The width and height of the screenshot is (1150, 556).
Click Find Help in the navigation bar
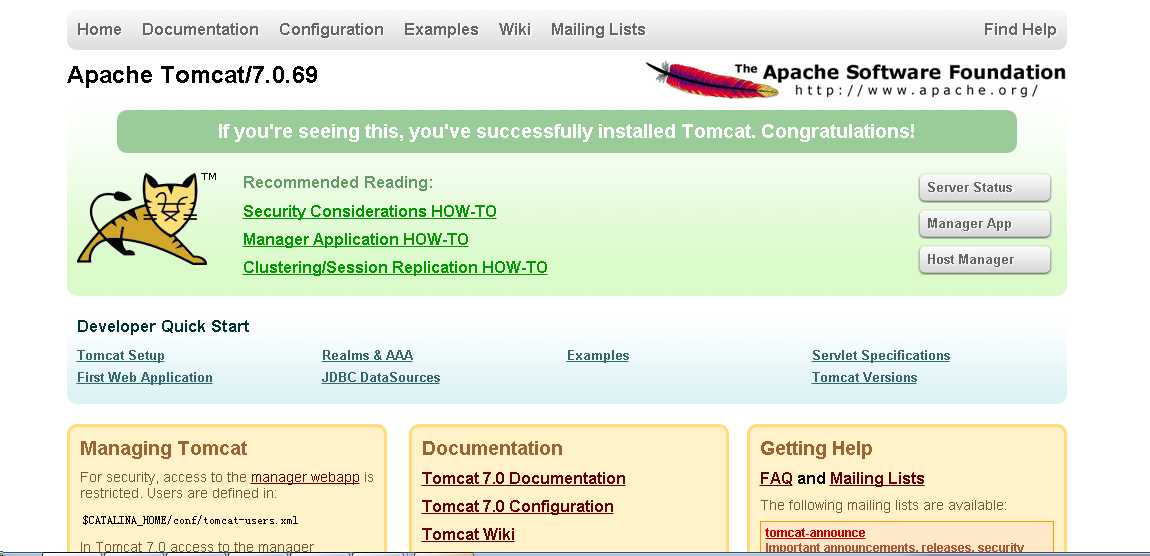pyautogui.click(x=1019, y=29)
